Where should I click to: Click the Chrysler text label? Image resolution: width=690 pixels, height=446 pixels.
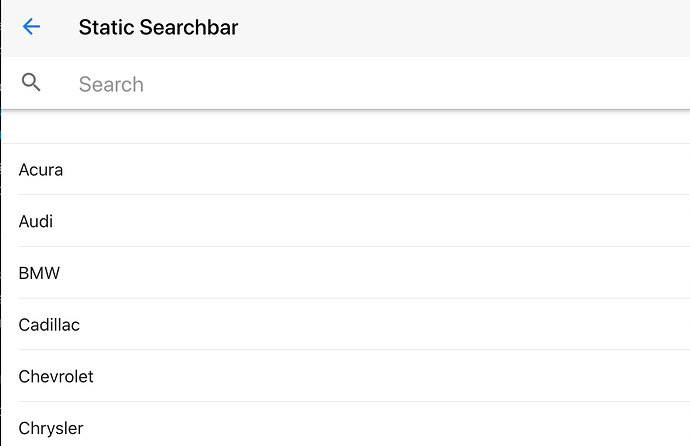51,428
